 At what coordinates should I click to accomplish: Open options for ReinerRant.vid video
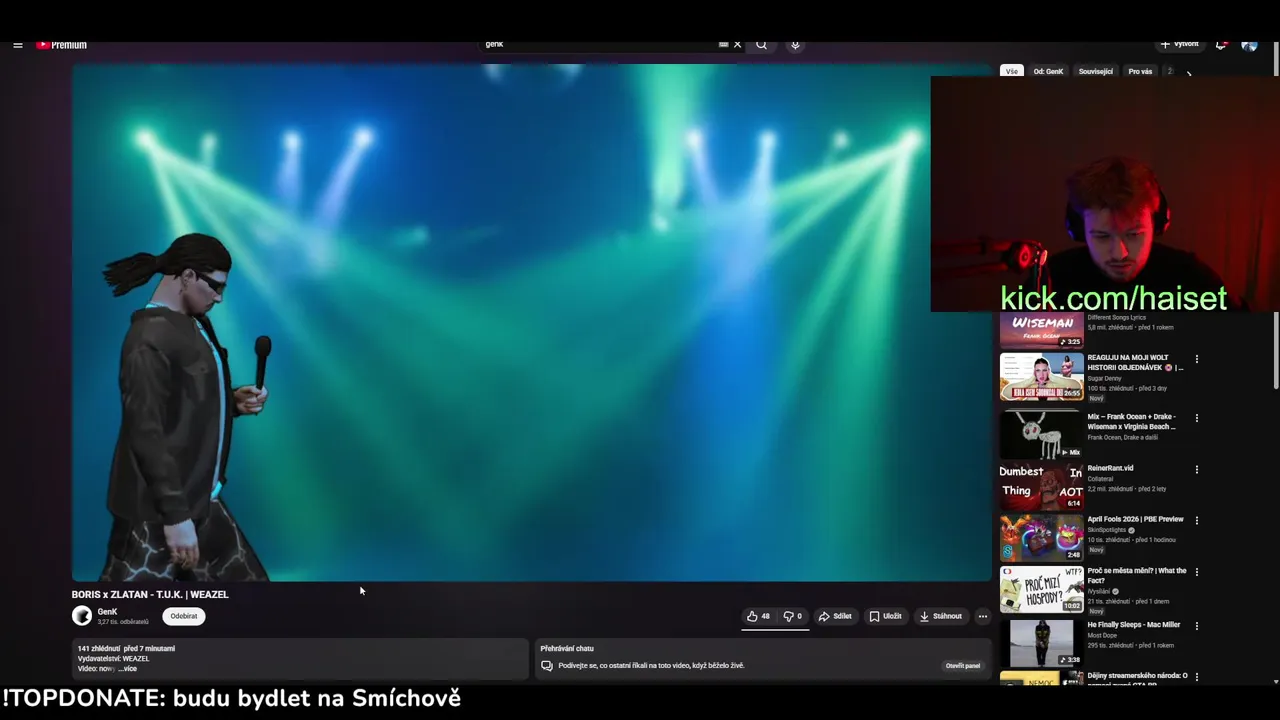pos(1196,469)
